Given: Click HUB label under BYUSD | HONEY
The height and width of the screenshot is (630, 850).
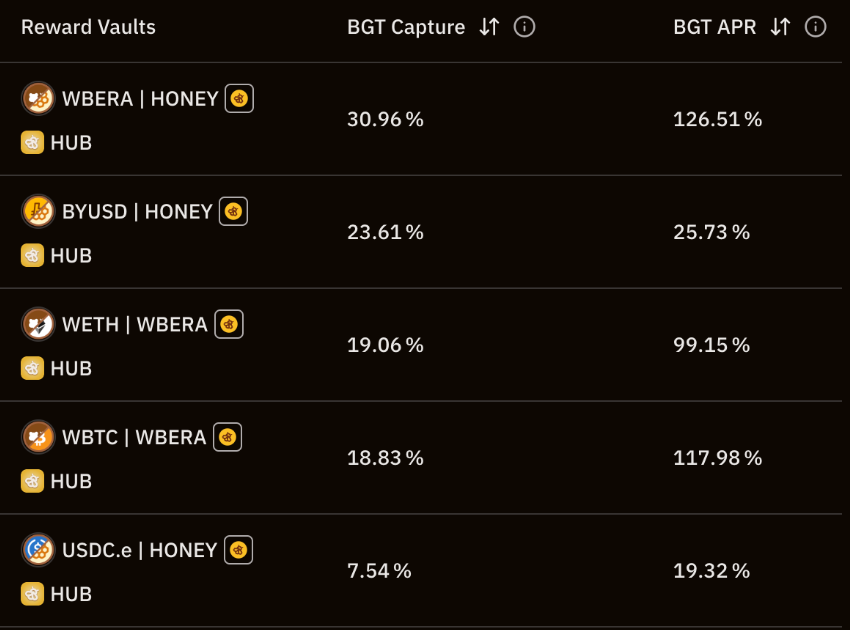Looking at the screenshot, I should pos(70,255).
